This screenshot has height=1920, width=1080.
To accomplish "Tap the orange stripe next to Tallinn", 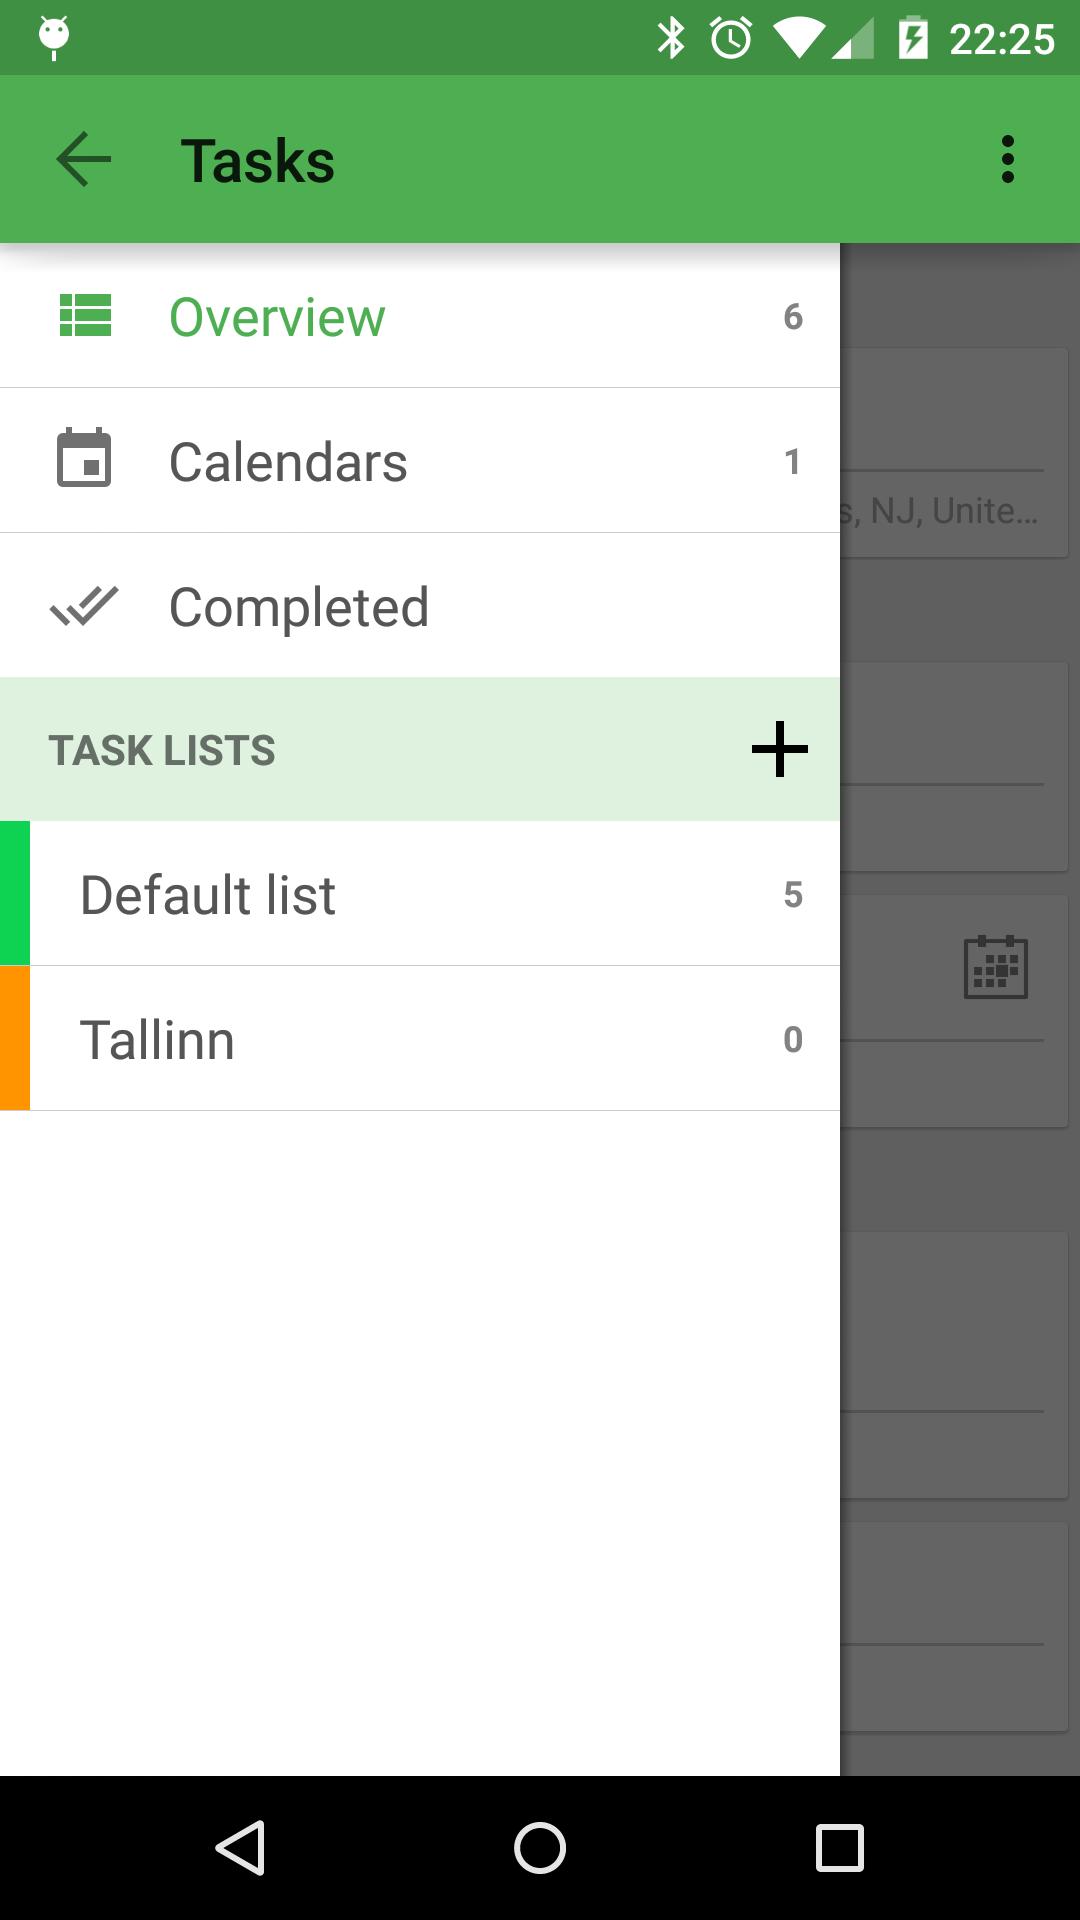I will tap(13, 1038).
